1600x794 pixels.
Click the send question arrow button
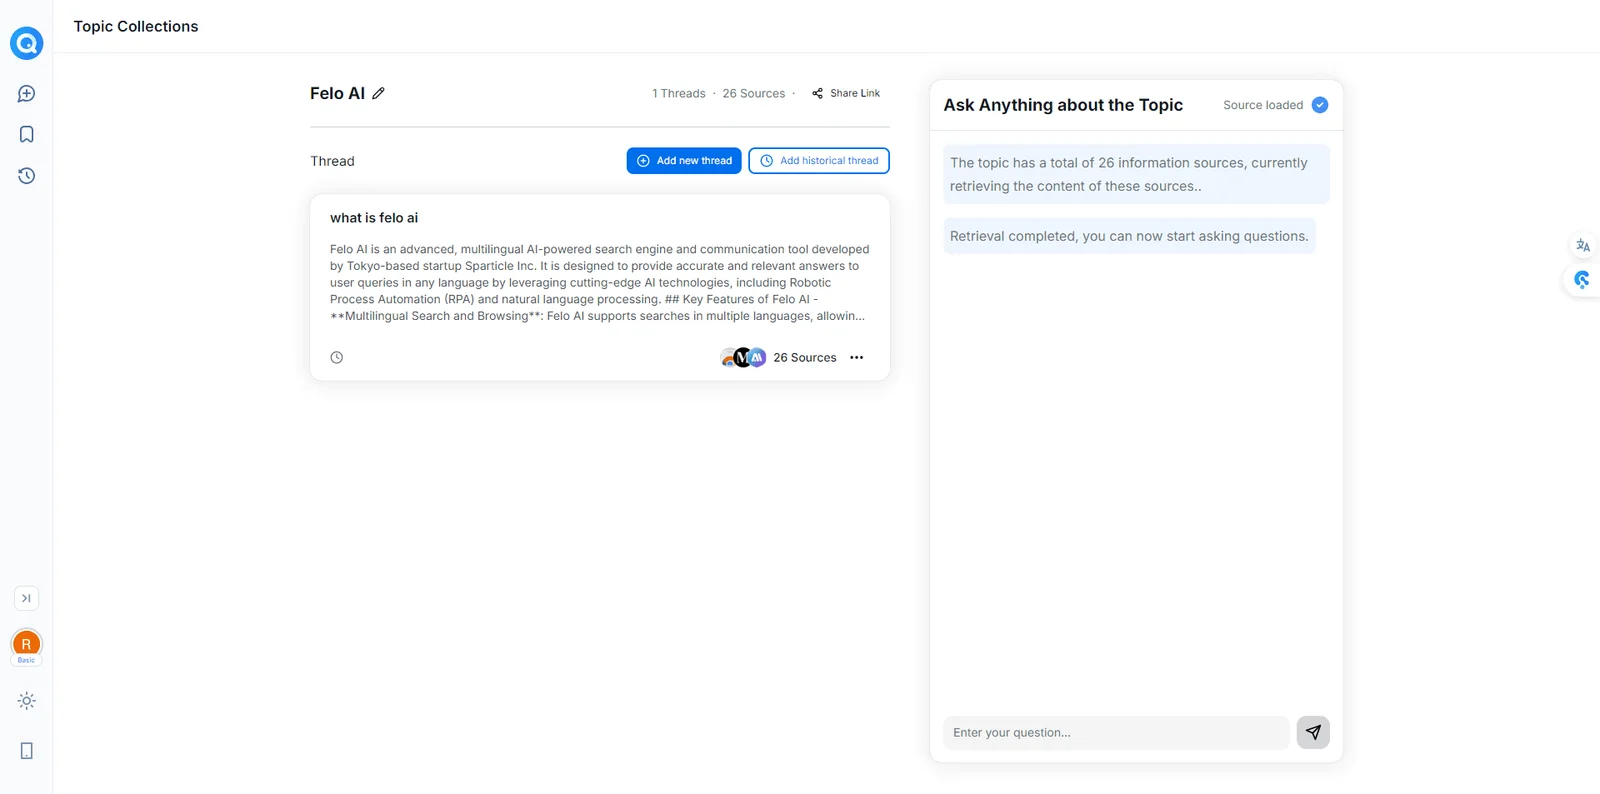pyautogui.click(x=1312, y=732)
